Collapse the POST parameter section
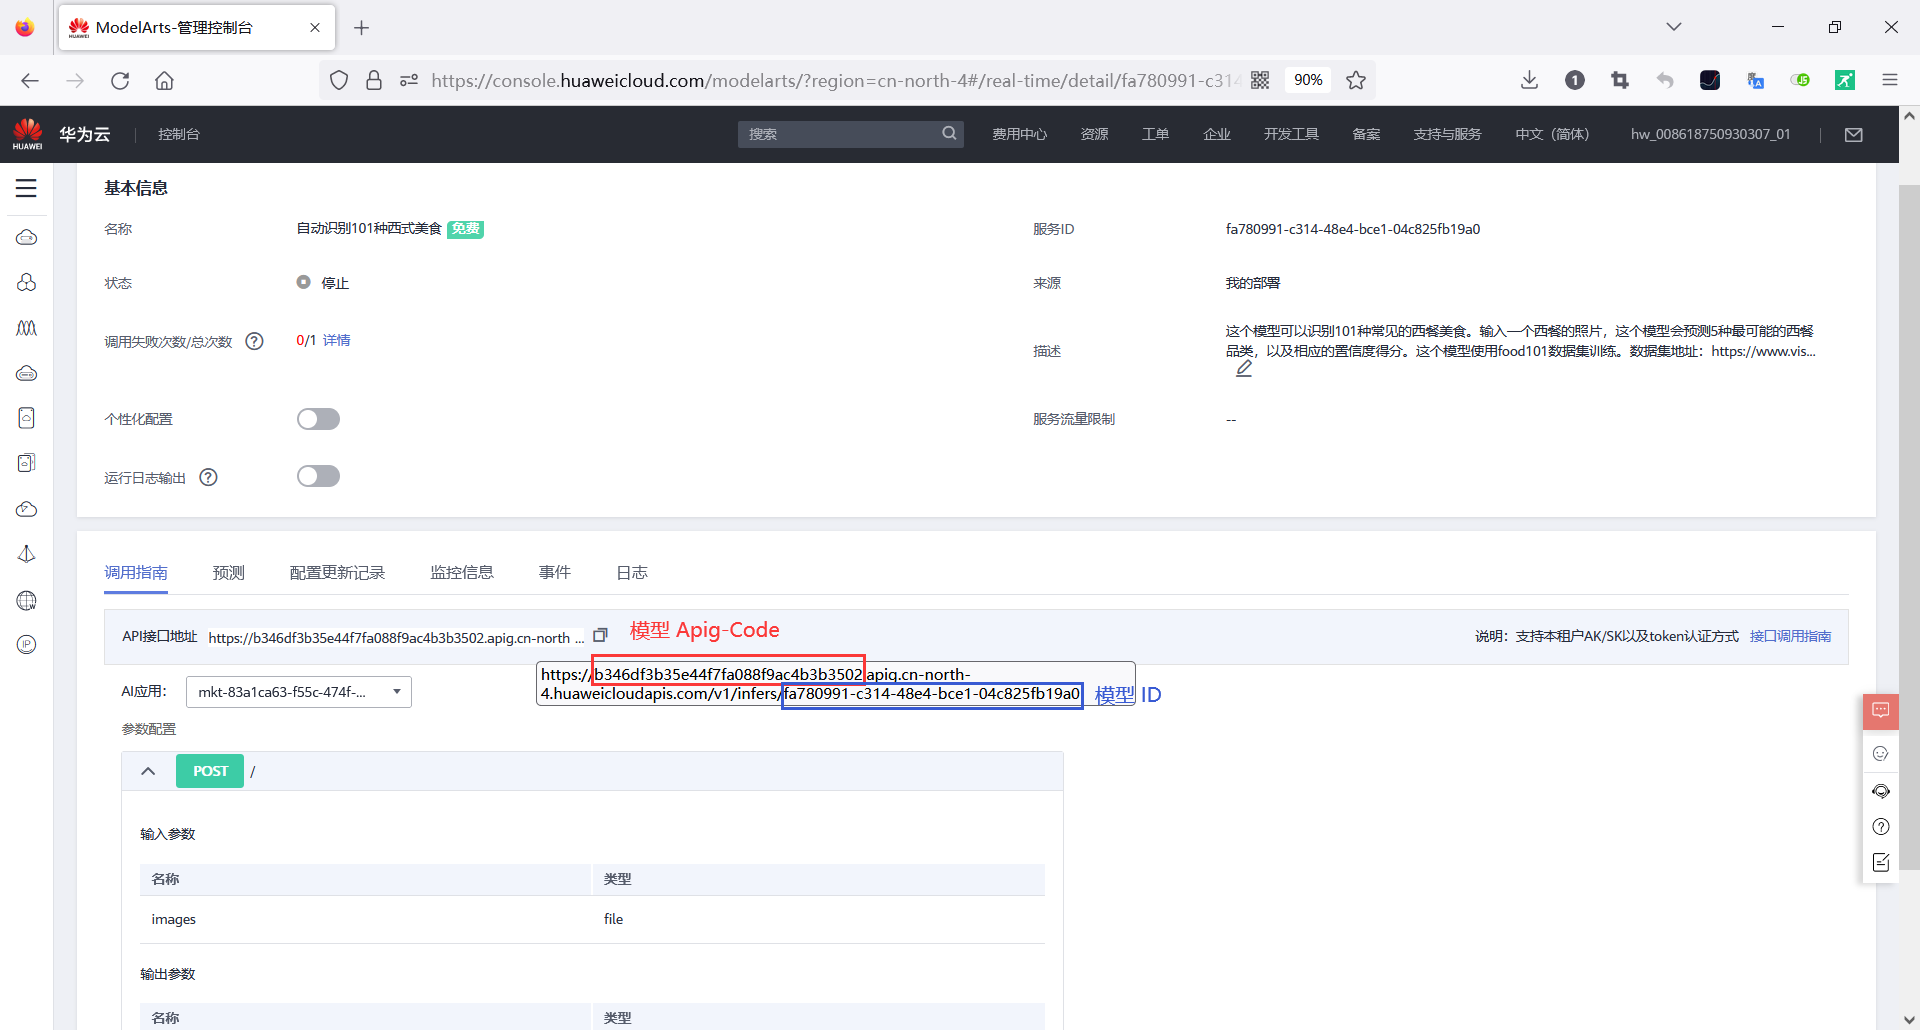The height and width of the screenshot is (1030, 1920). (x=148, y=771)
